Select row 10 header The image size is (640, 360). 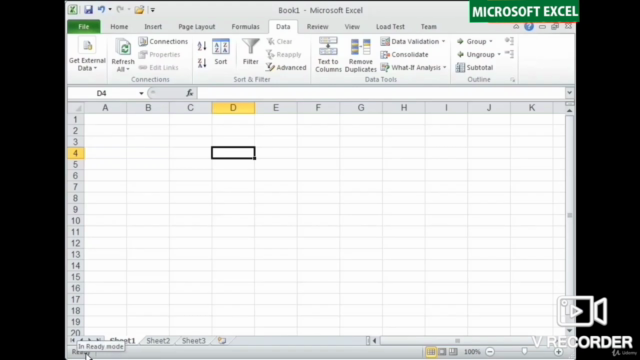(76, 221)
